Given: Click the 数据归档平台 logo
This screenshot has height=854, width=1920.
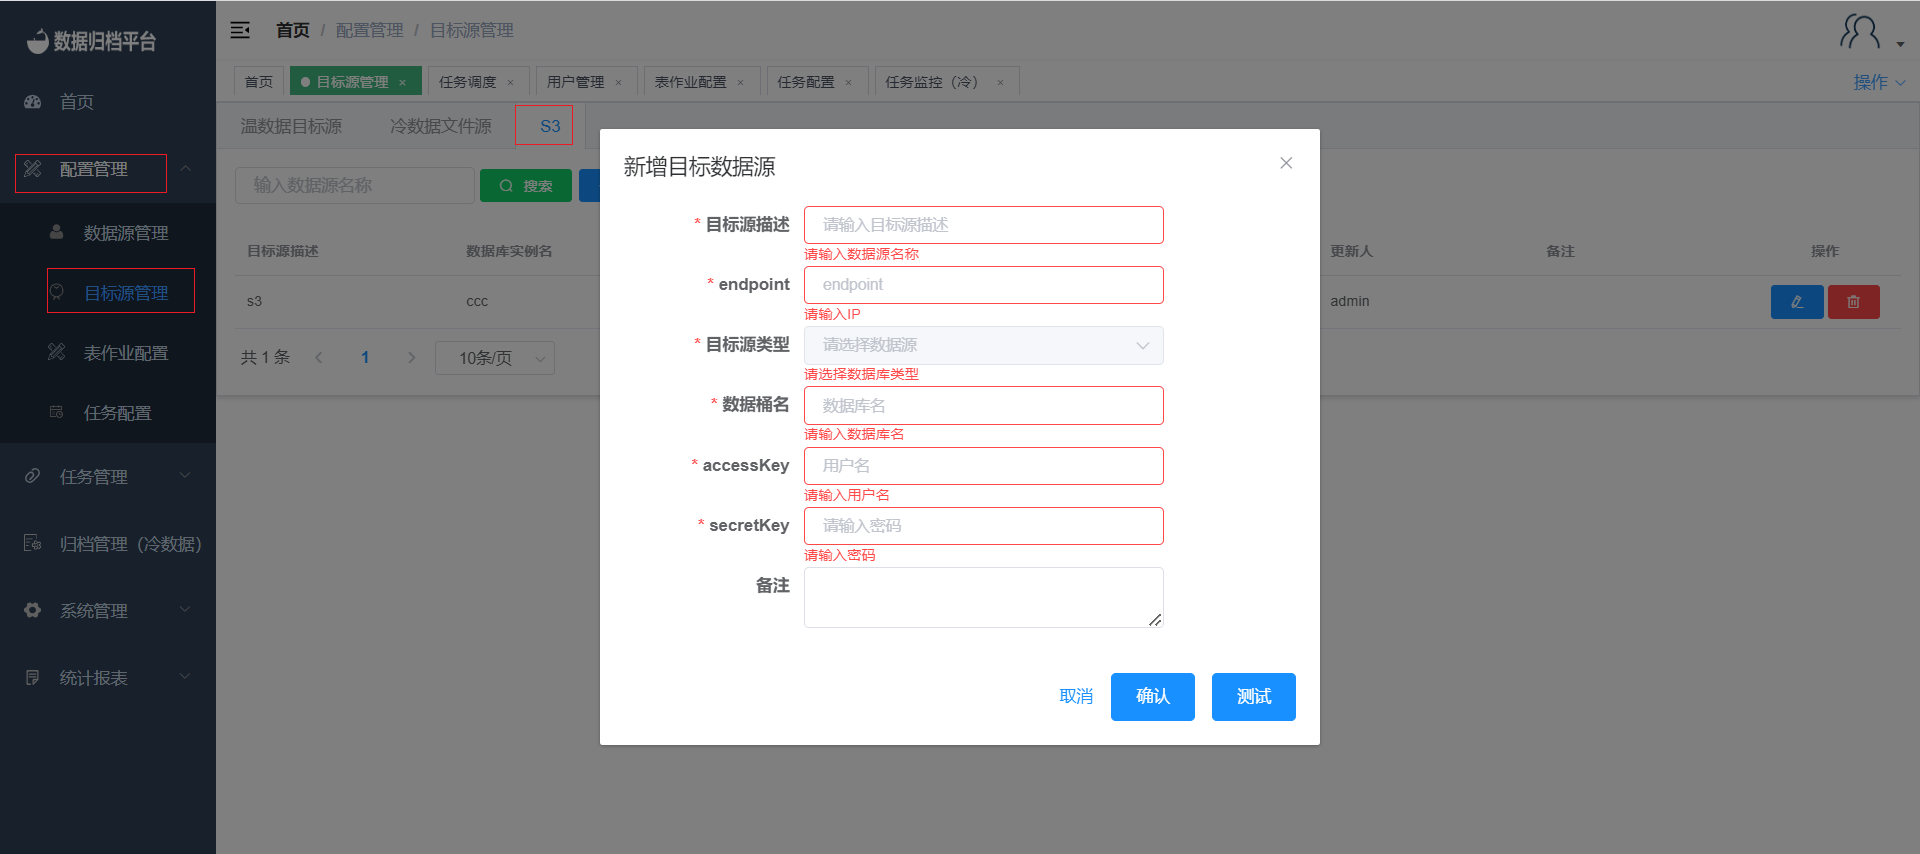Looking at the screenshot, I should pyautogui.click(x=91, y=41).
